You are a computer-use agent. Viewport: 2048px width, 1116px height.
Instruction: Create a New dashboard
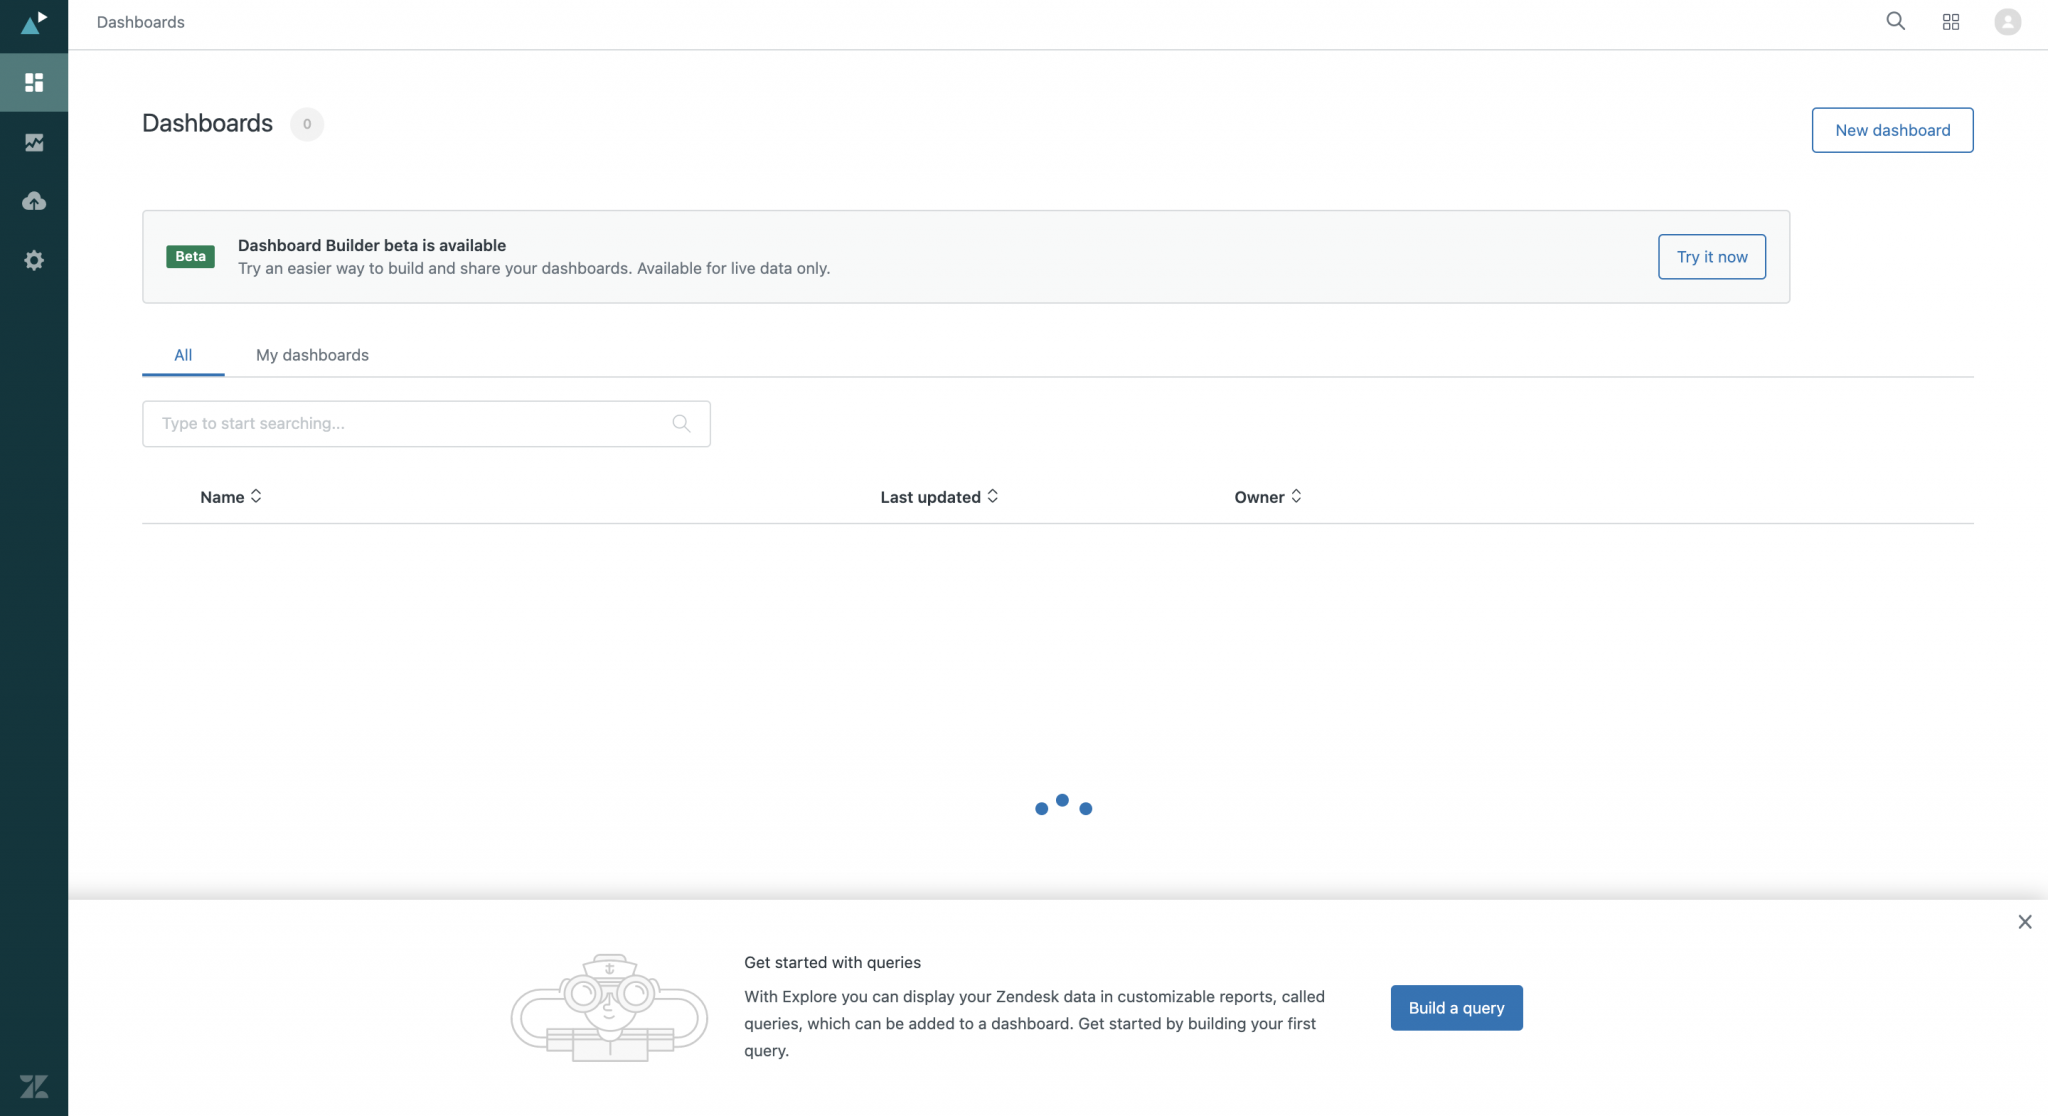pyautogui.click(x=1891, y=130)
